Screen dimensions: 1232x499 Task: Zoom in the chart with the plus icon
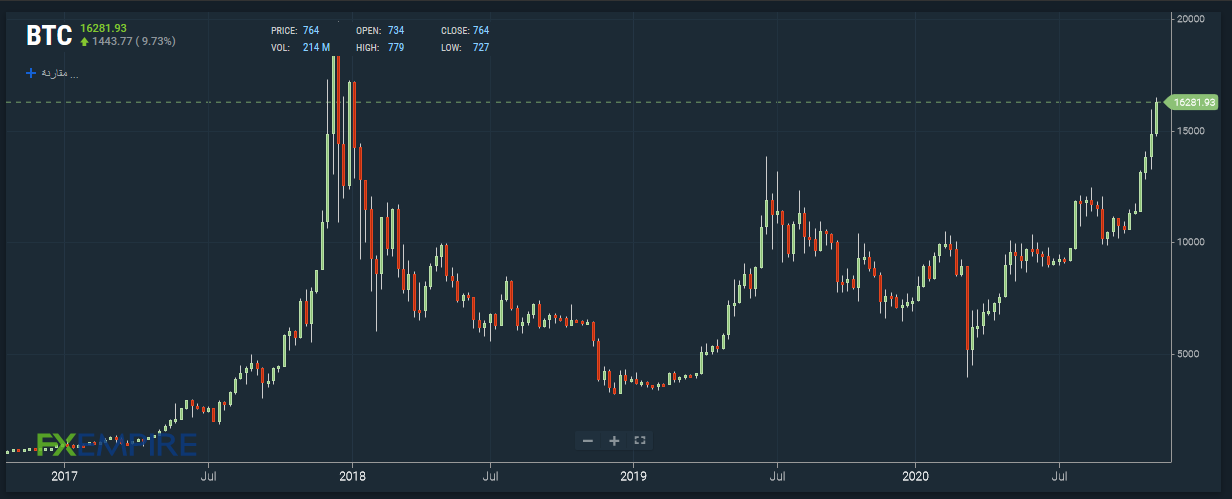coord(614,440)
